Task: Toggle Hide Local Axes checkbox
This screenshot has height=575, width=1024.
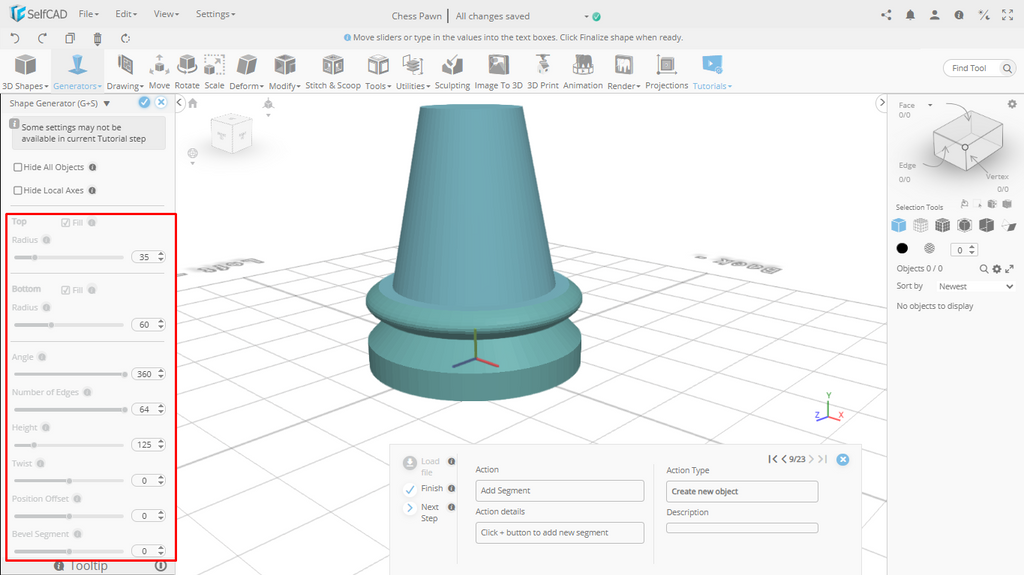Action: [18, 190]
